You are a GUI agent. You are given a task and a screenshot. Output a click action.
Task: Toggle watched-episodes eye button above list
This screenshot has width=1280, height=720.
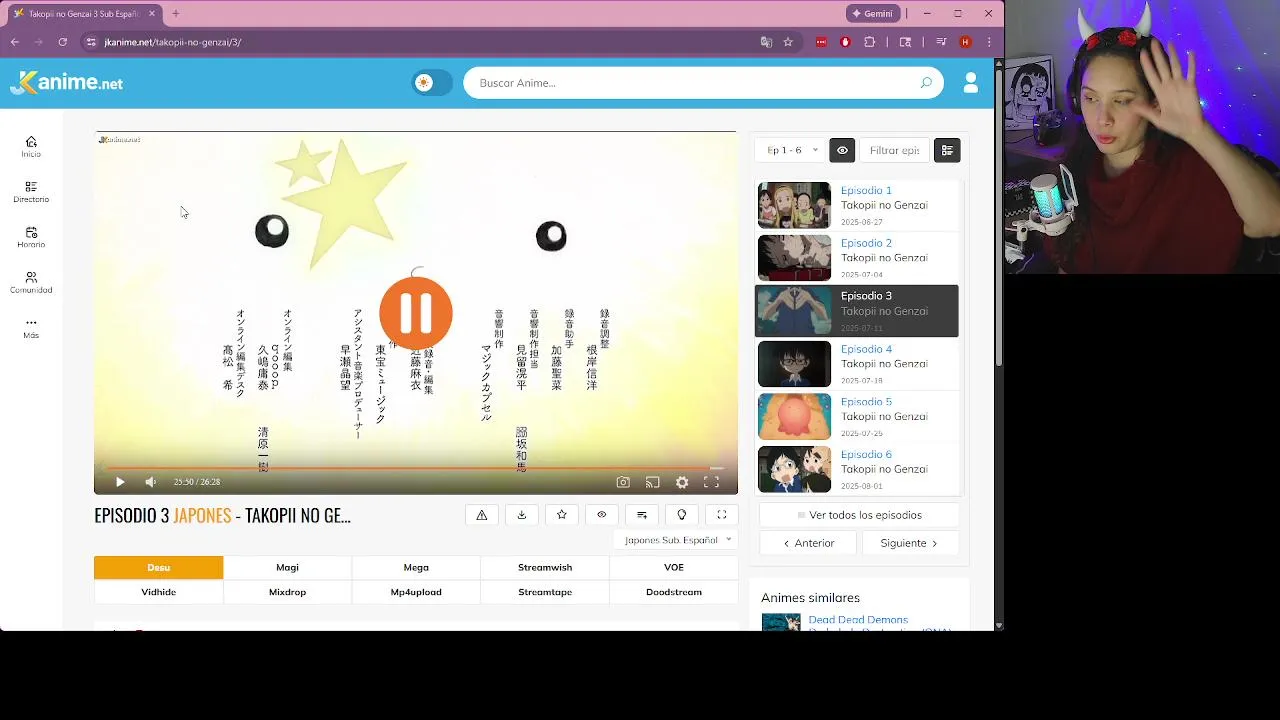[842, 150]
